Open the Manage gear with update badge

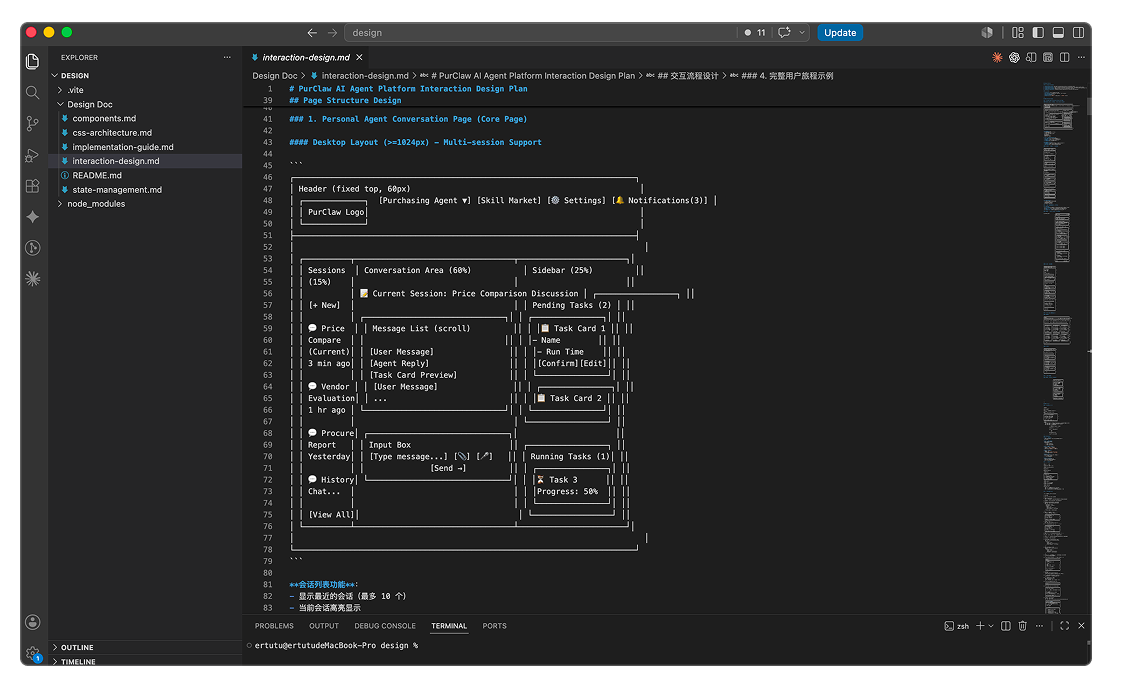click(33, 653)
